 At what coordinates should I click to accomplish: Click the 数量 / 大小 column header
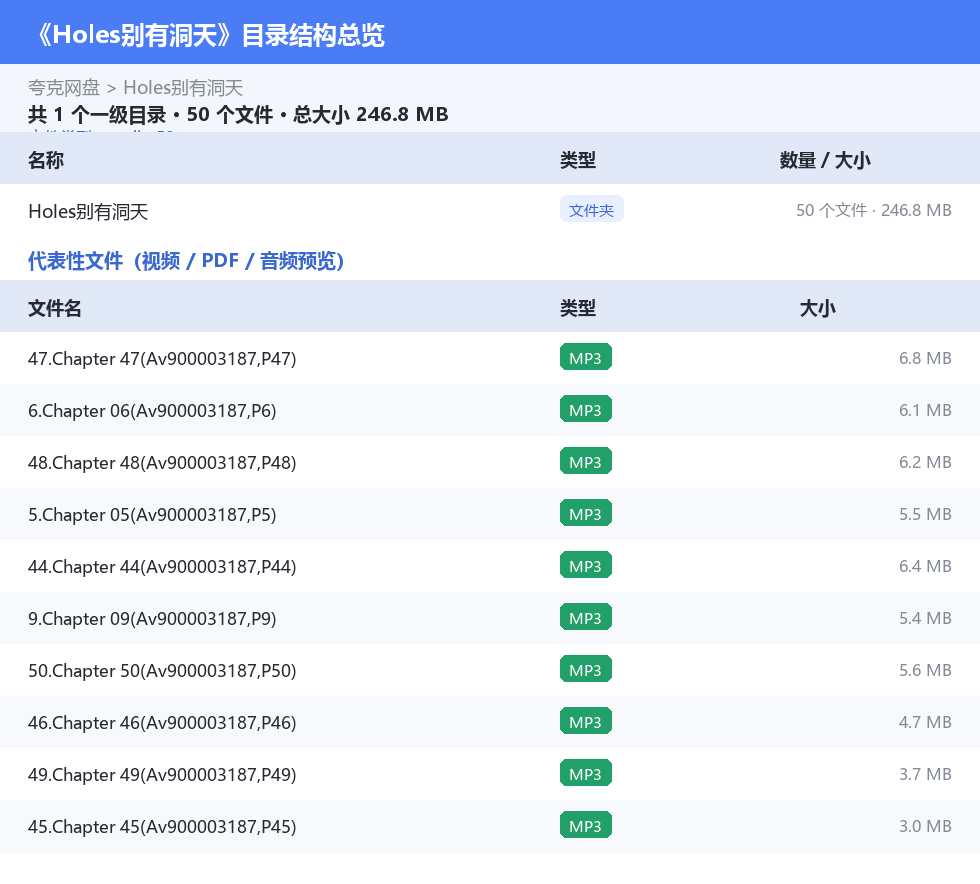point(824,160)
